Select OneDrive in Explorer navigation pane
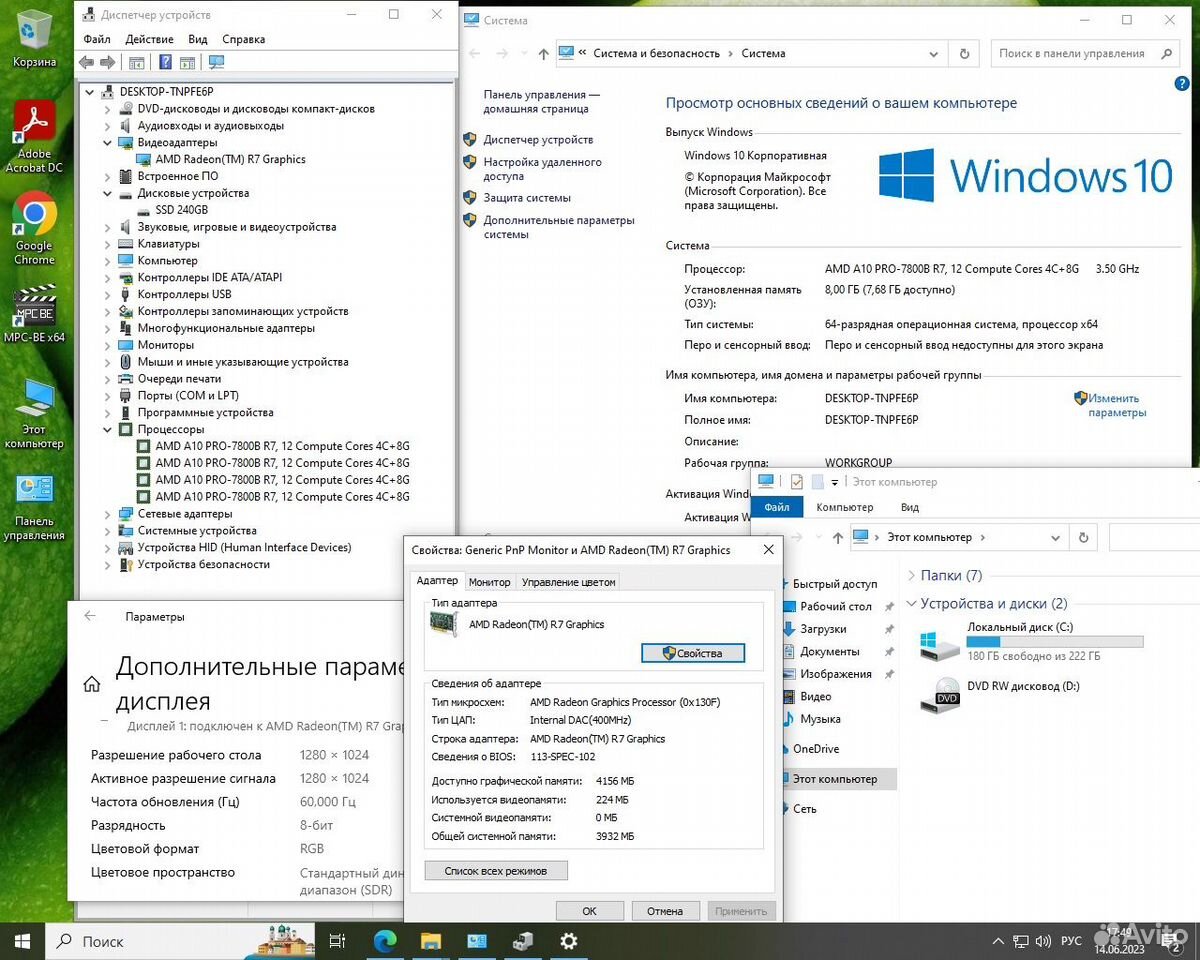Image resolution: width=1200 pixels, height=960 pixels. click(x=816, y=749)
